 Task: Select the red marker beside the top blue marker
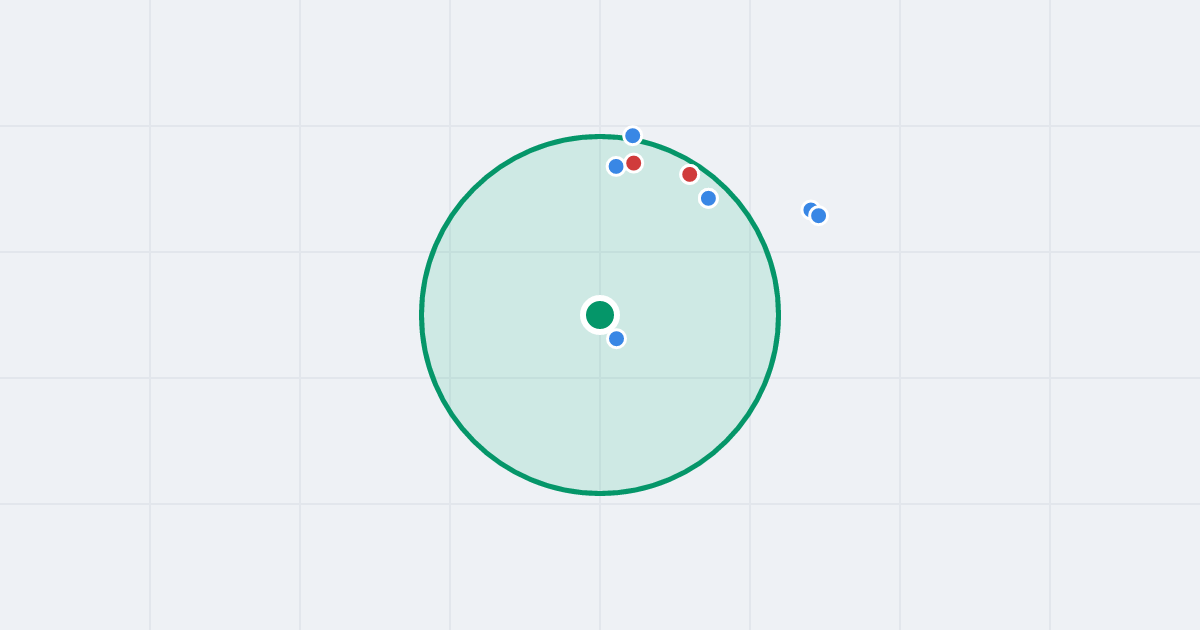(634, 163)
